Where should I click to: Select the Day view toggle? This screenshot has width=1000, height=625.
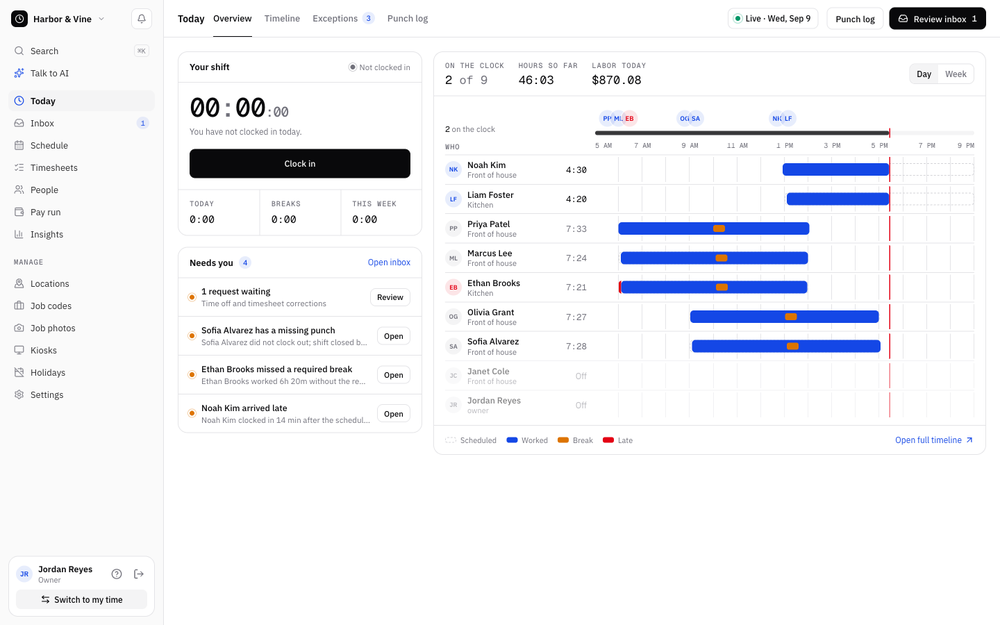pyautogui.click(x=924, y=74)
